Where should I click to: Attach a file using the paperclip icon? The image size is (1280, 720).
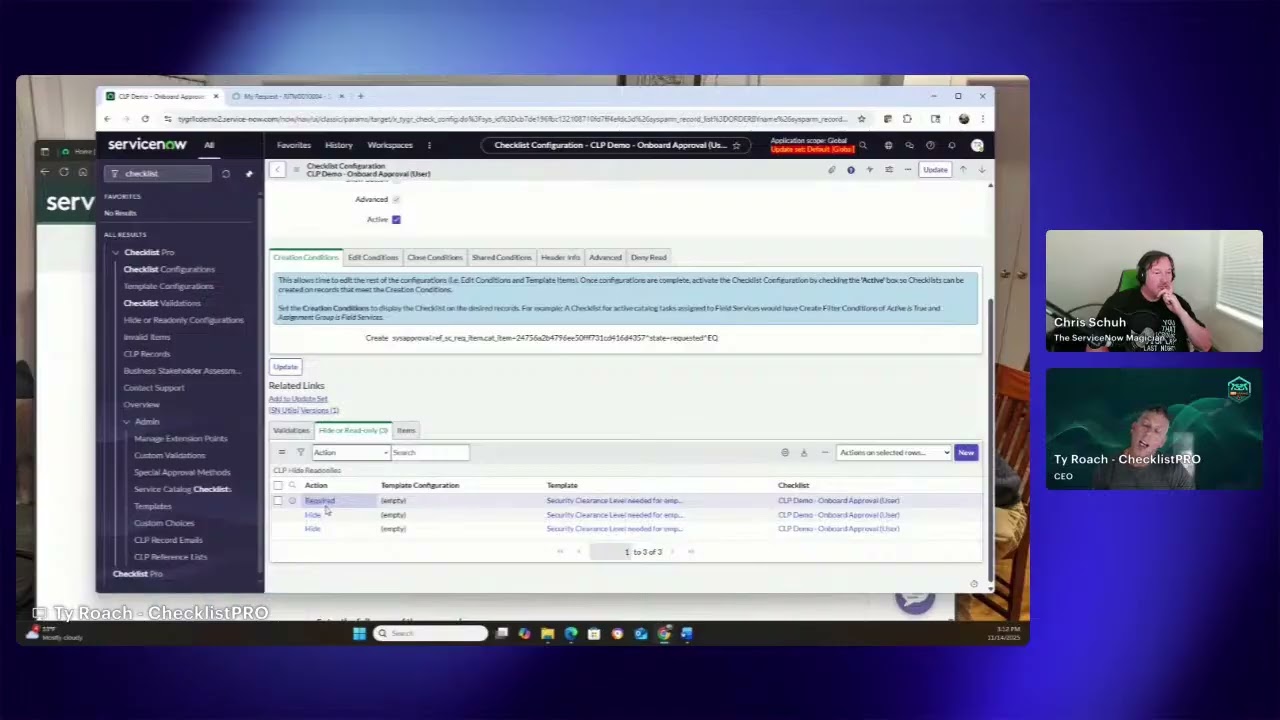pos(832,169)
